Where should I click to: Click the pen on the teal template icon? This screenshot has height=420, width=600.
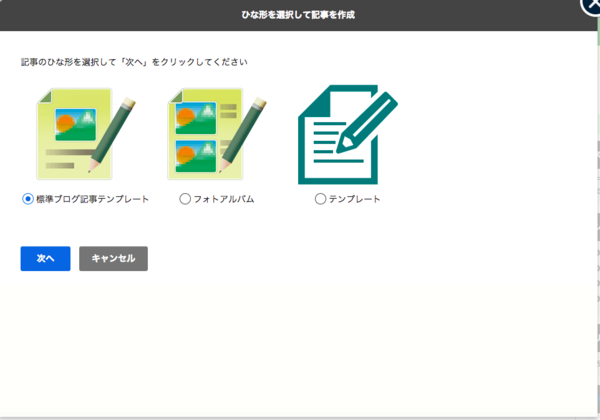pyautogui.click(x=366, y=122)
